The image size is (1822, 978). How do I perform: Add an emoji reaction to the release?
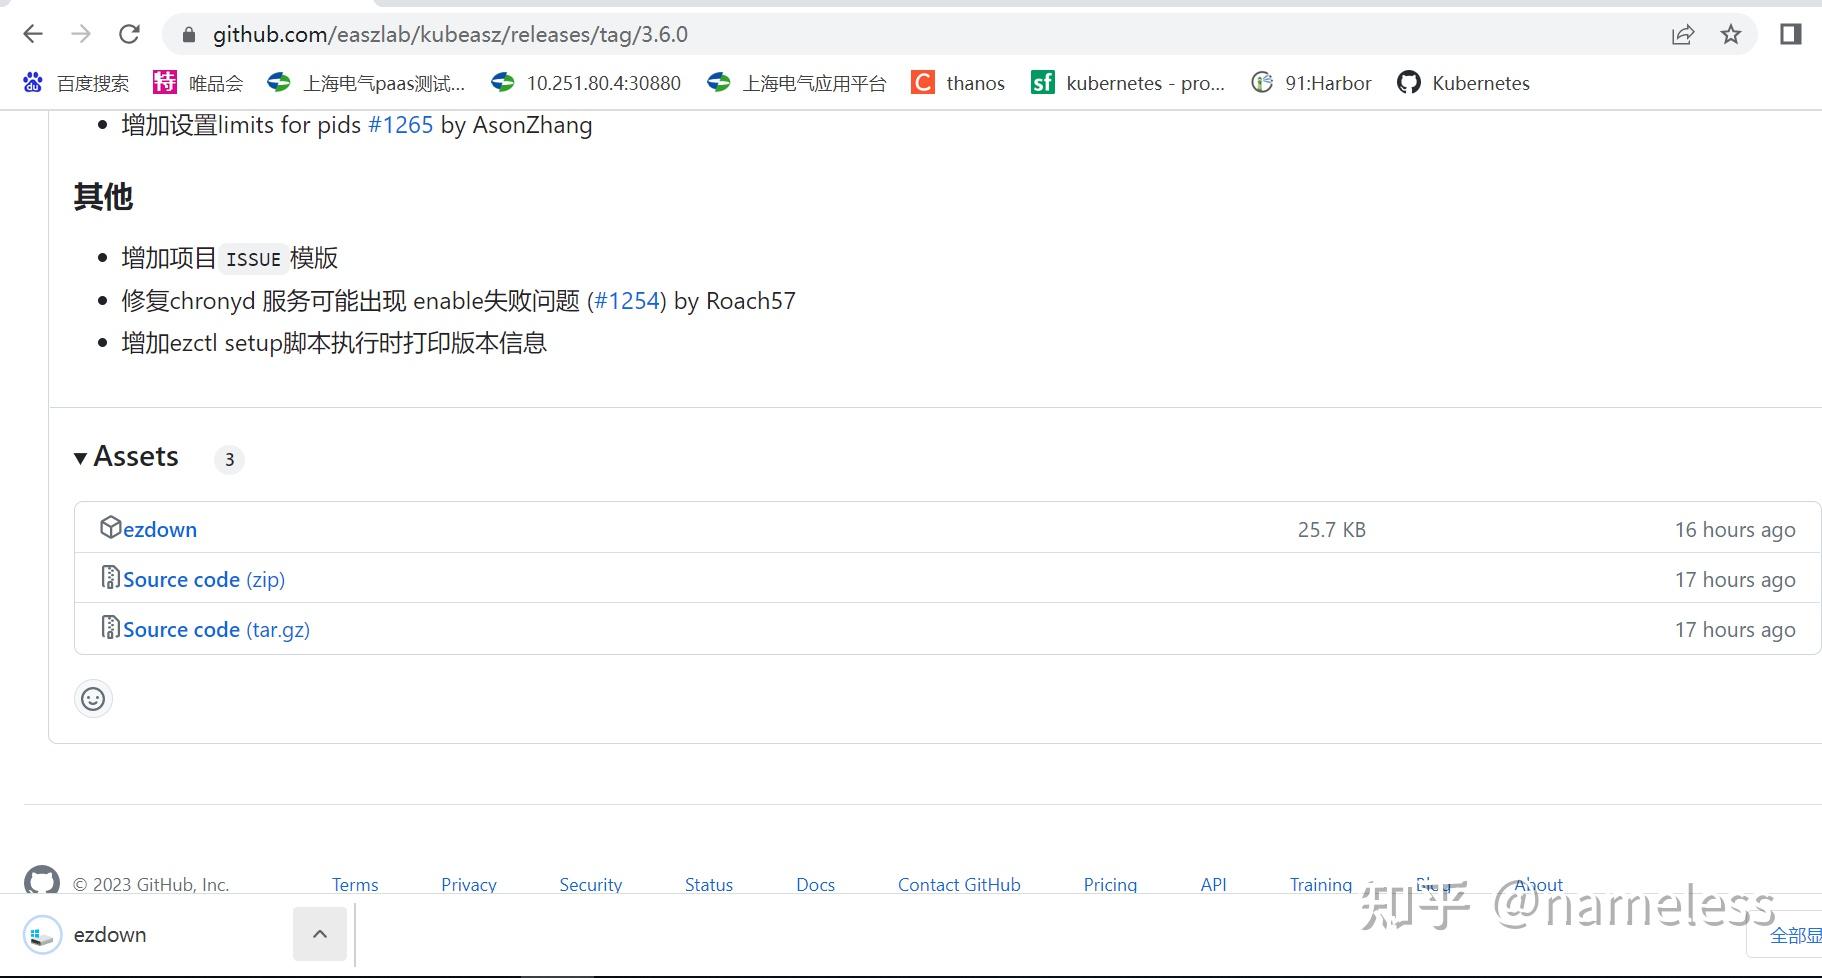pyautogui.click(x=93, y=698)
